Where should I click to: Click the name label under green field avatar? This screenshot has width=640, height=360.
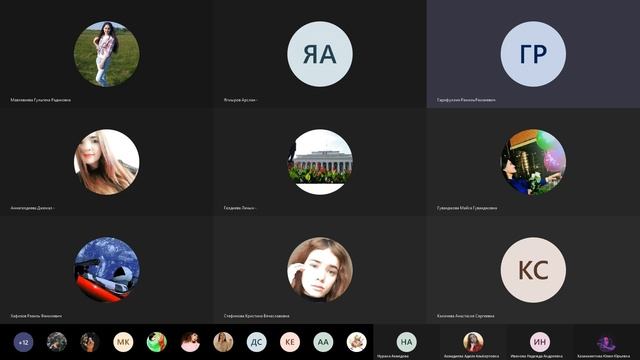coord(40,100)
